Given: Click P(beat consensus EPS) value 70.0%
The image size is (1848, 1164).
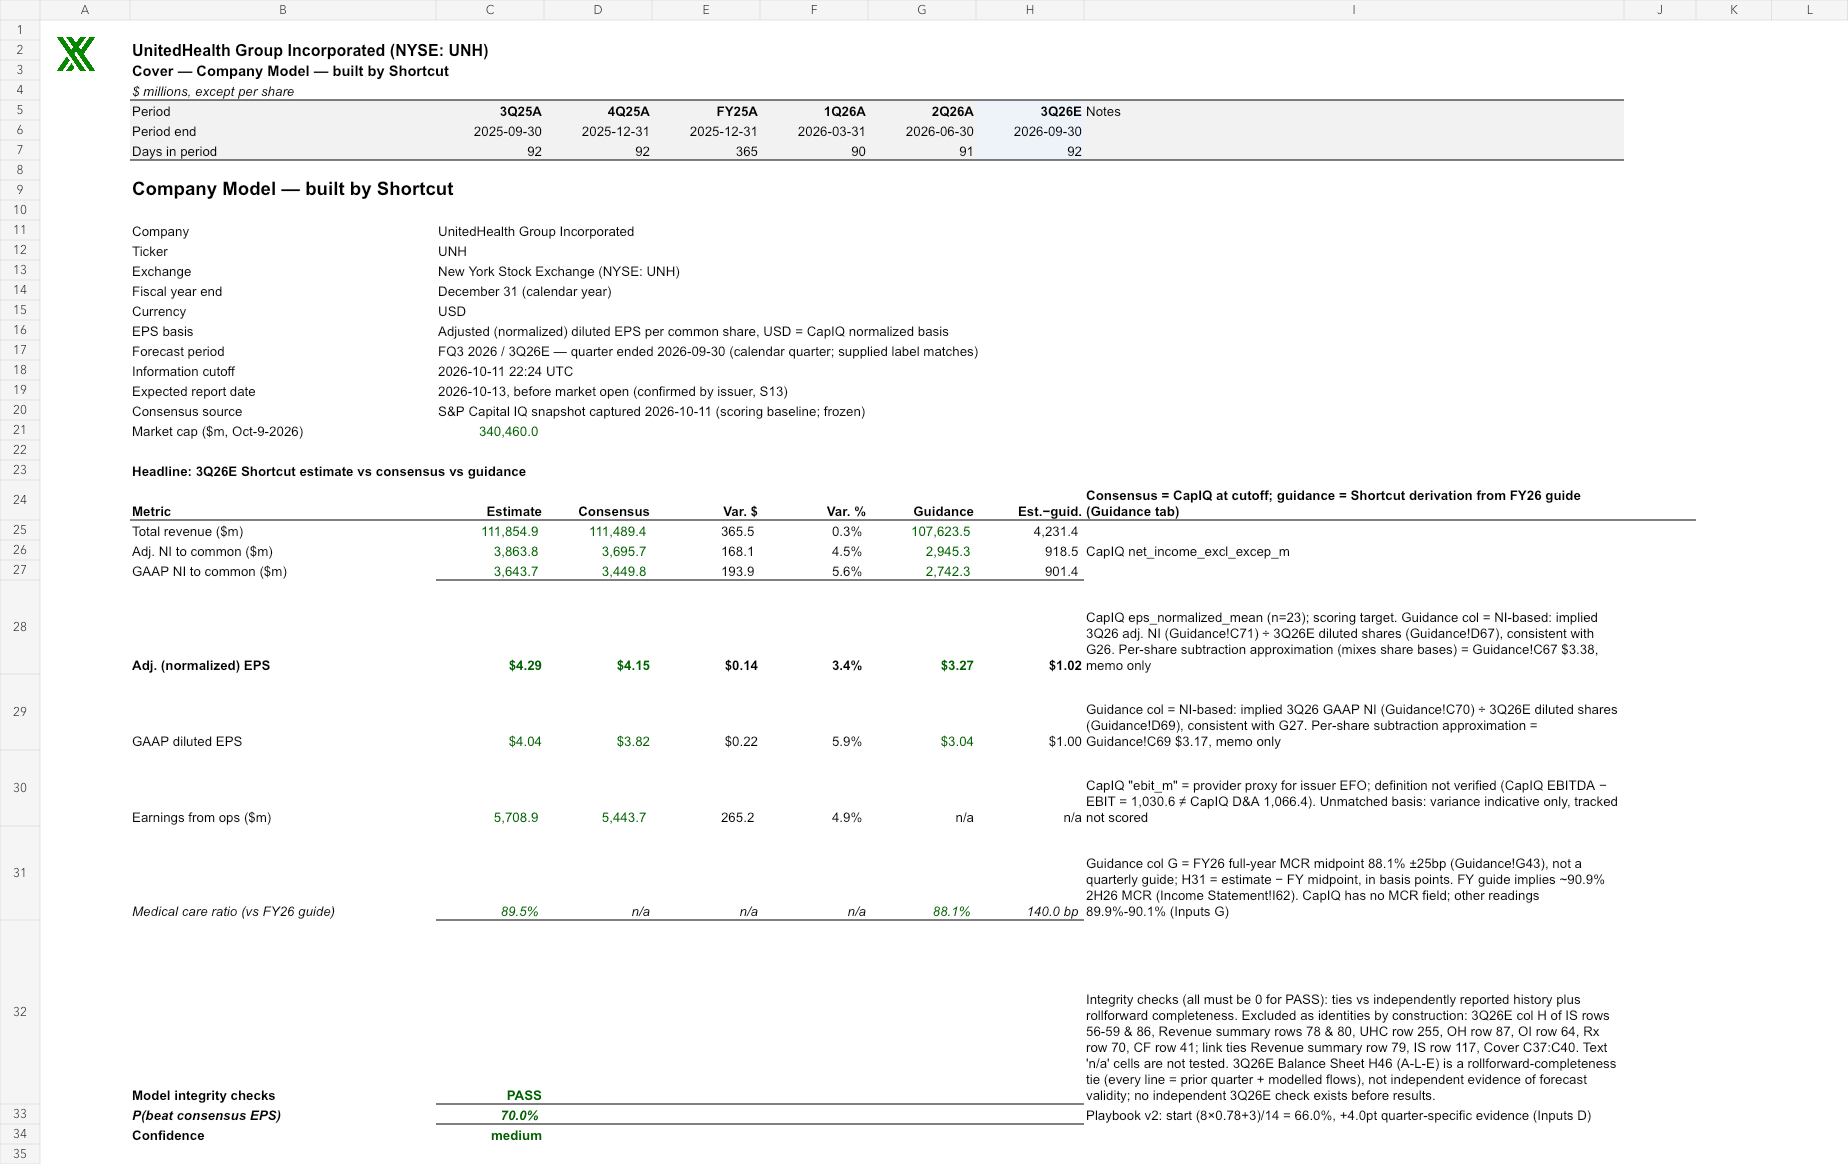Looking at the screenshot, I should (520, 1116).
